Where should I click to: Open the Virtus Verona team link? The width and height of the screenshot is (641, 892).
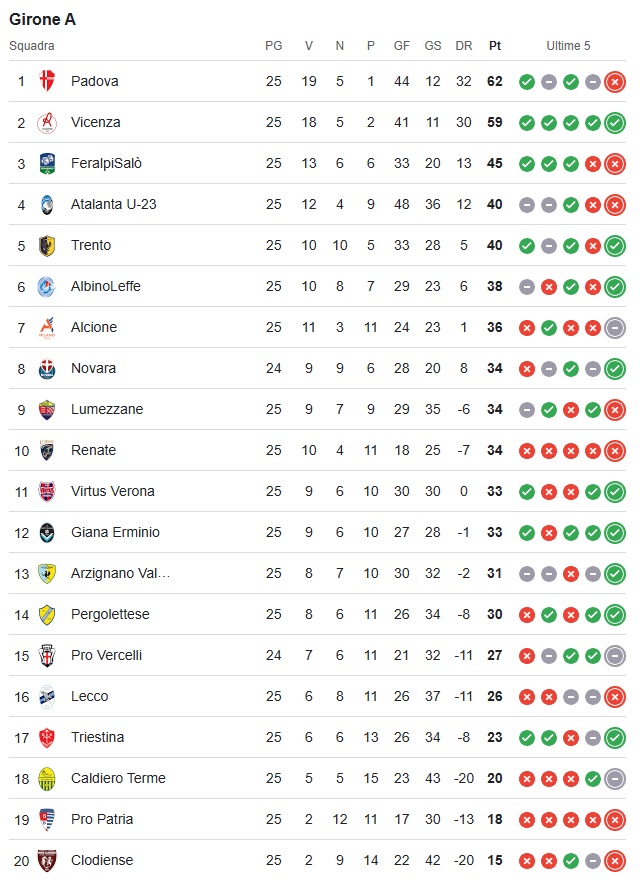pyautogui.click(x=113, y=491)
